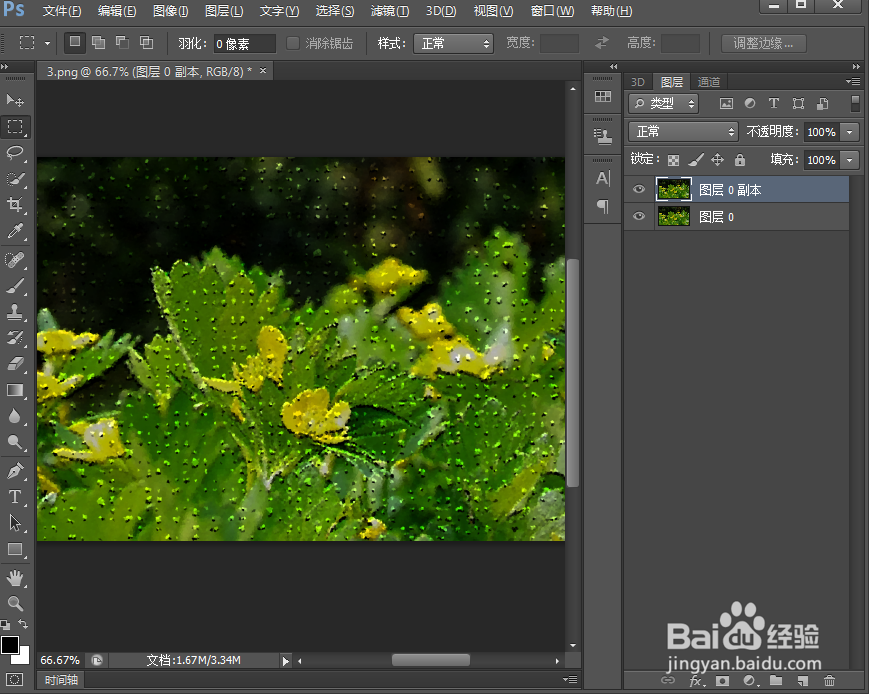Image resolution: width=869 pixels, height=694 pixels.
Task: Select the Rectangular Marquee tool
Action: 15,126
